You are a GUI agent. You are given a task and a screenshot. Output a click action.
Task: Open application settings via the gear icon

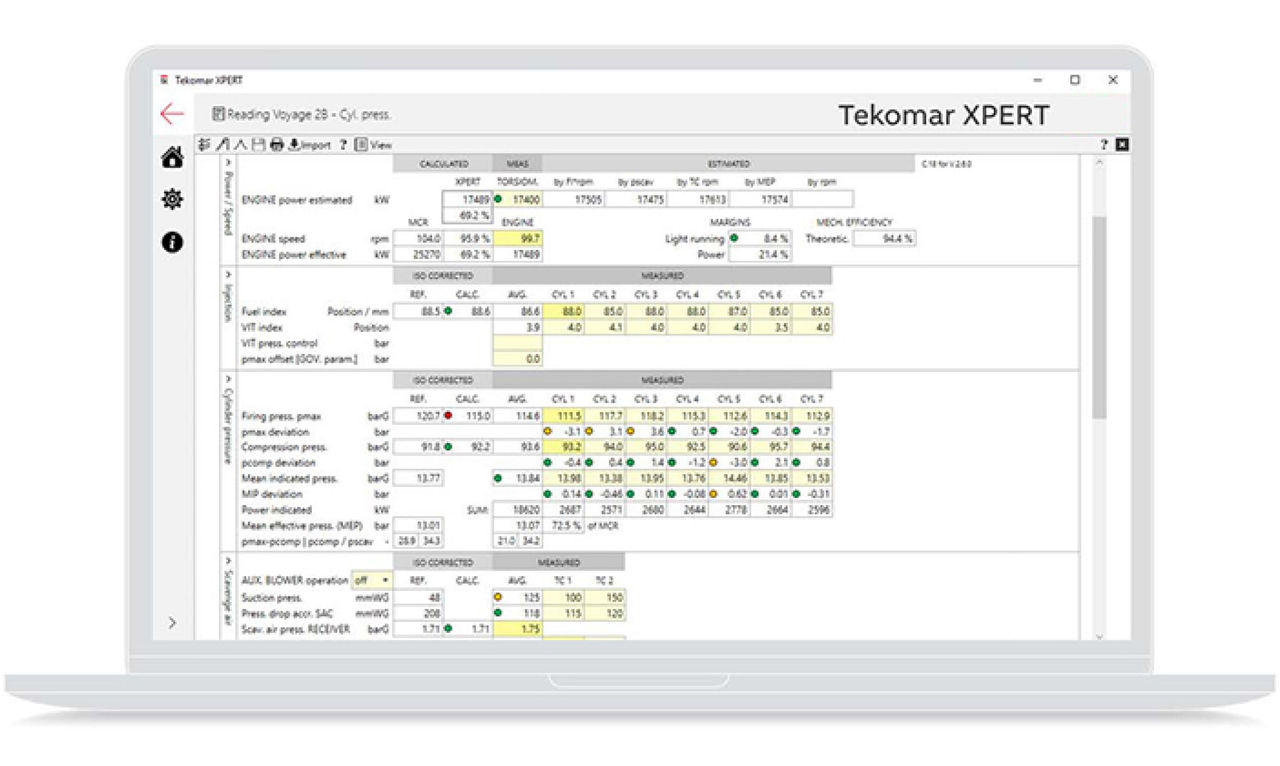tap(172, 199)
